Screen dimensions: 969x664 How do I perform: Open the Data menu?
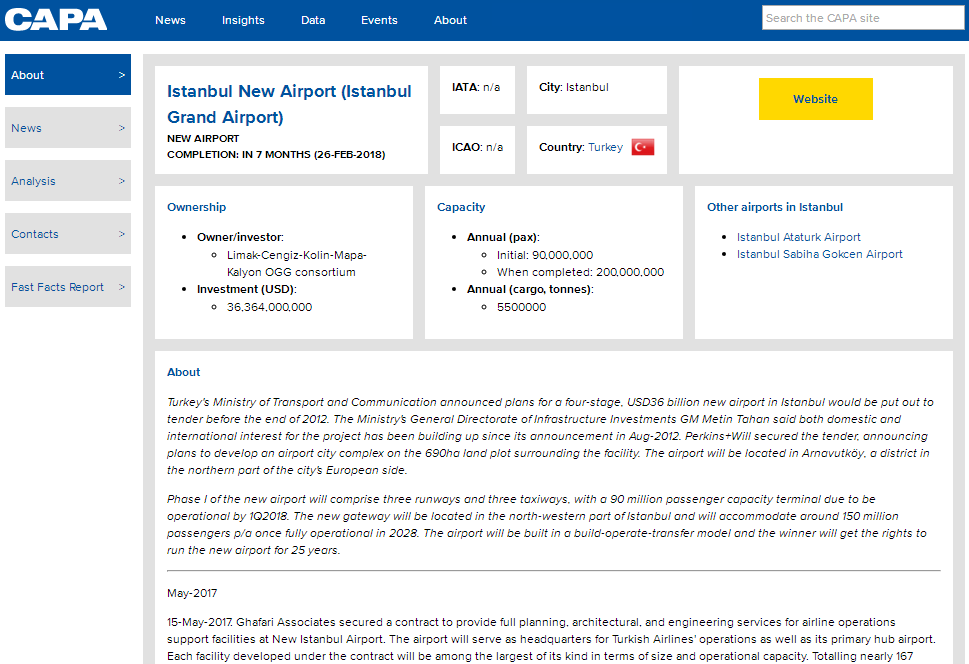coord(313,20)
